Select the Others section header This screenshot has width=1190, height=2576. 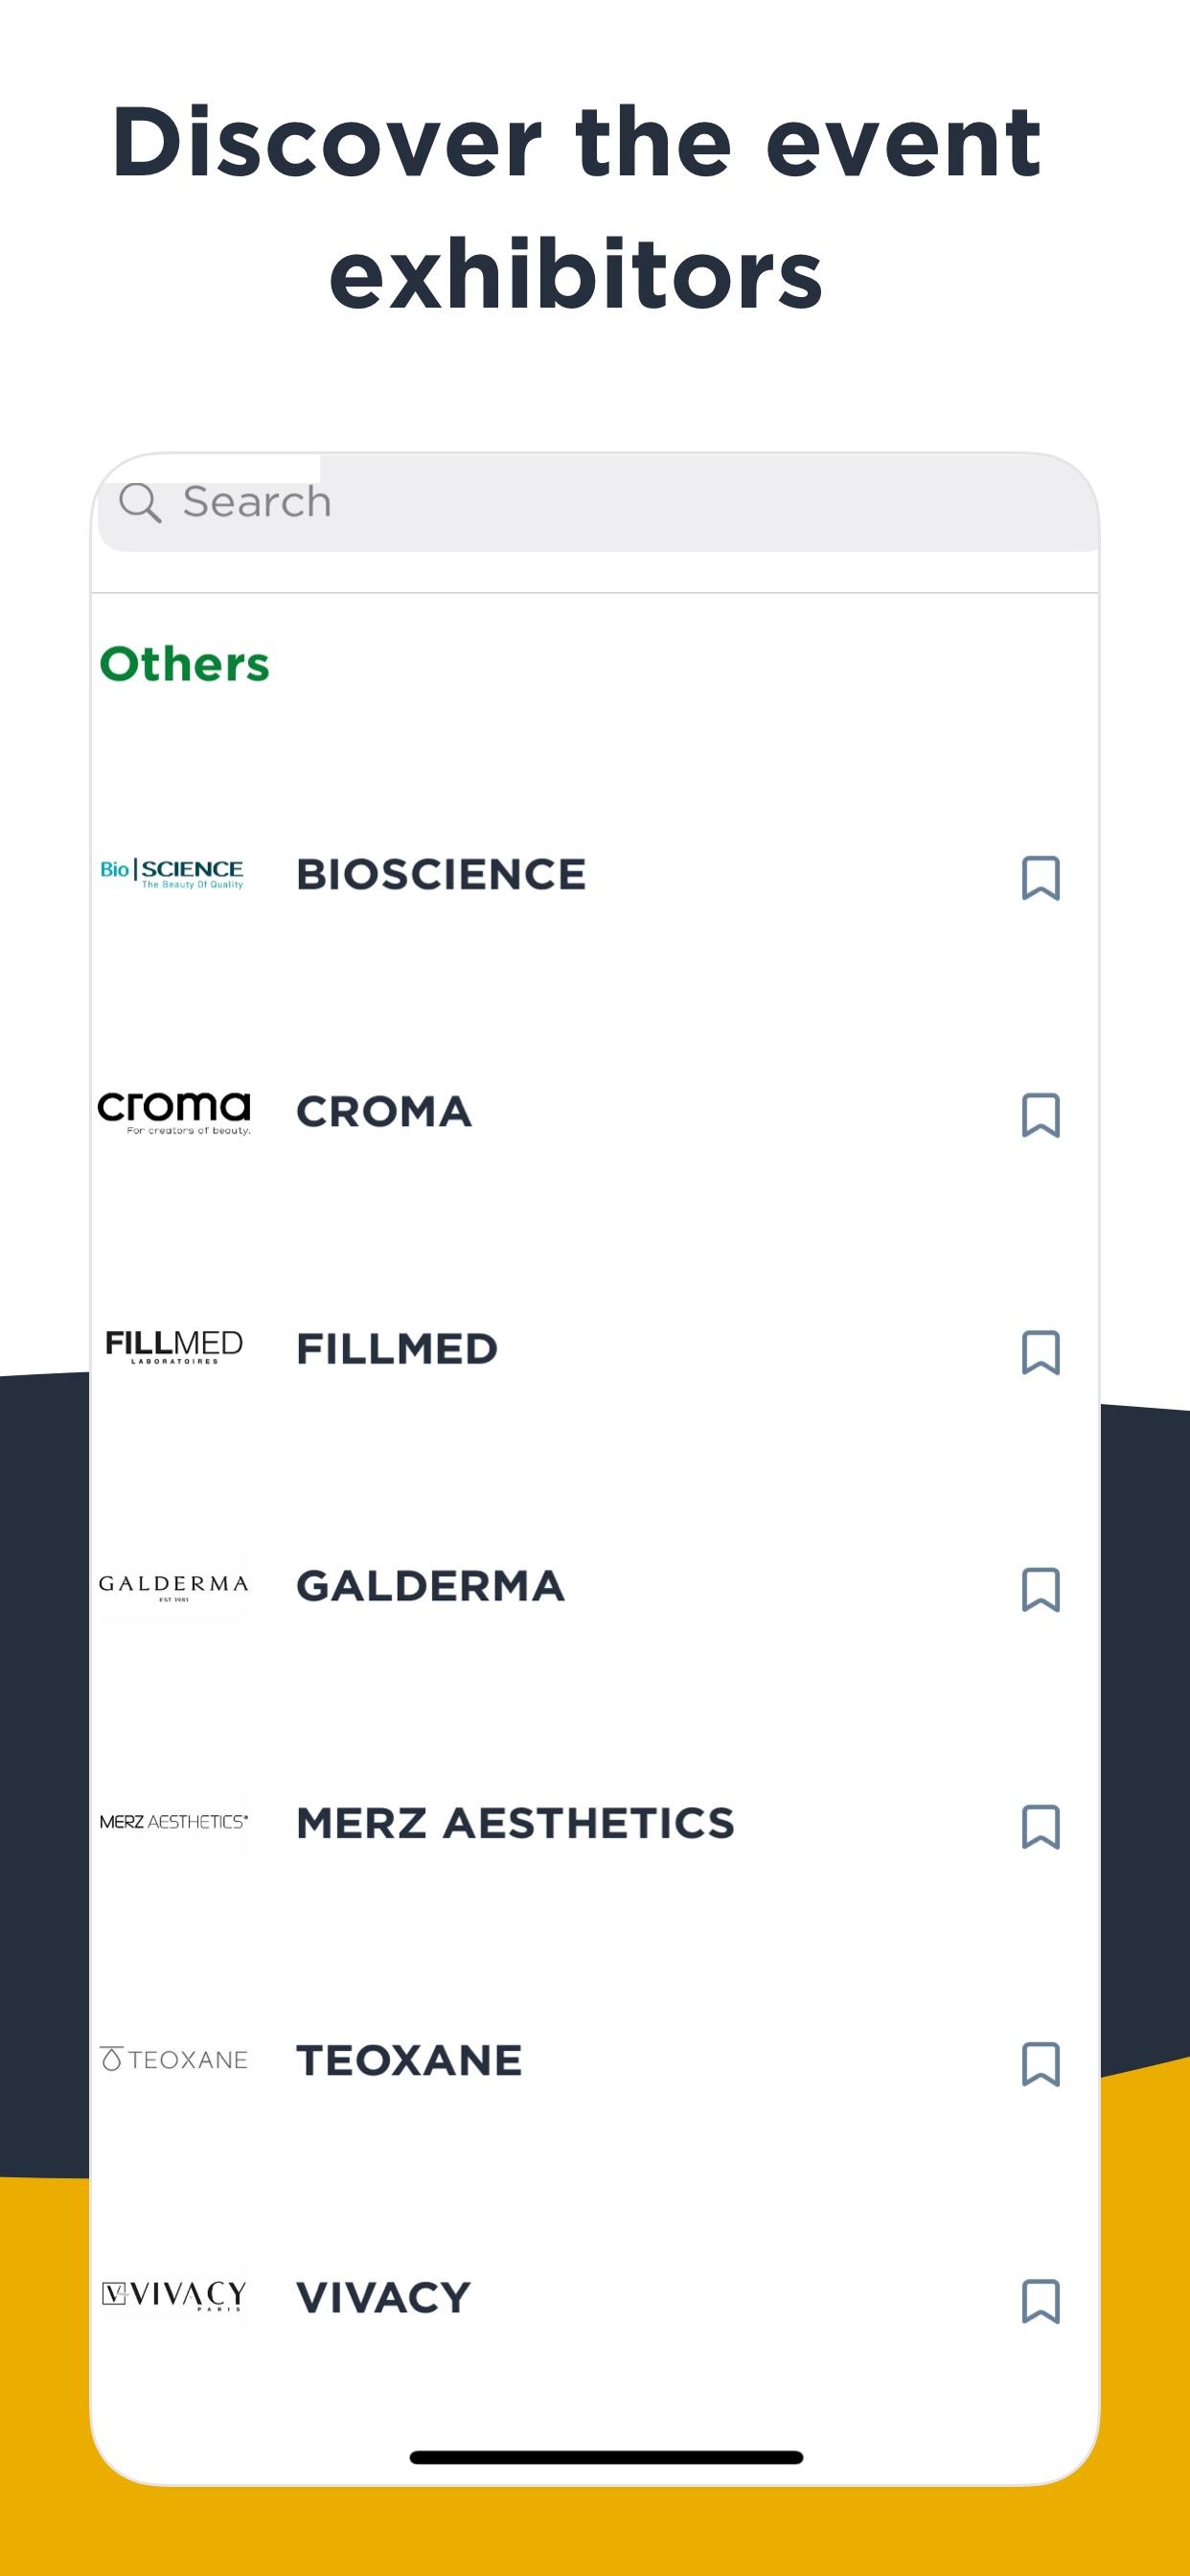click(185, 664)
